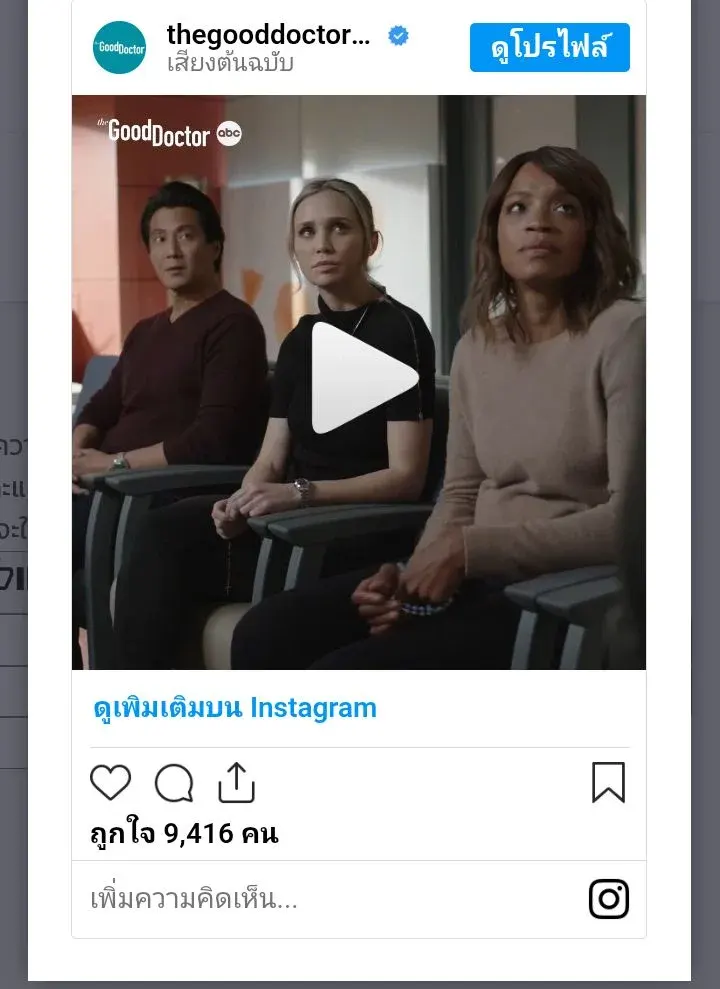720x989 pixels.
Task: Like the post with heart icon
Action: point(110,783)
